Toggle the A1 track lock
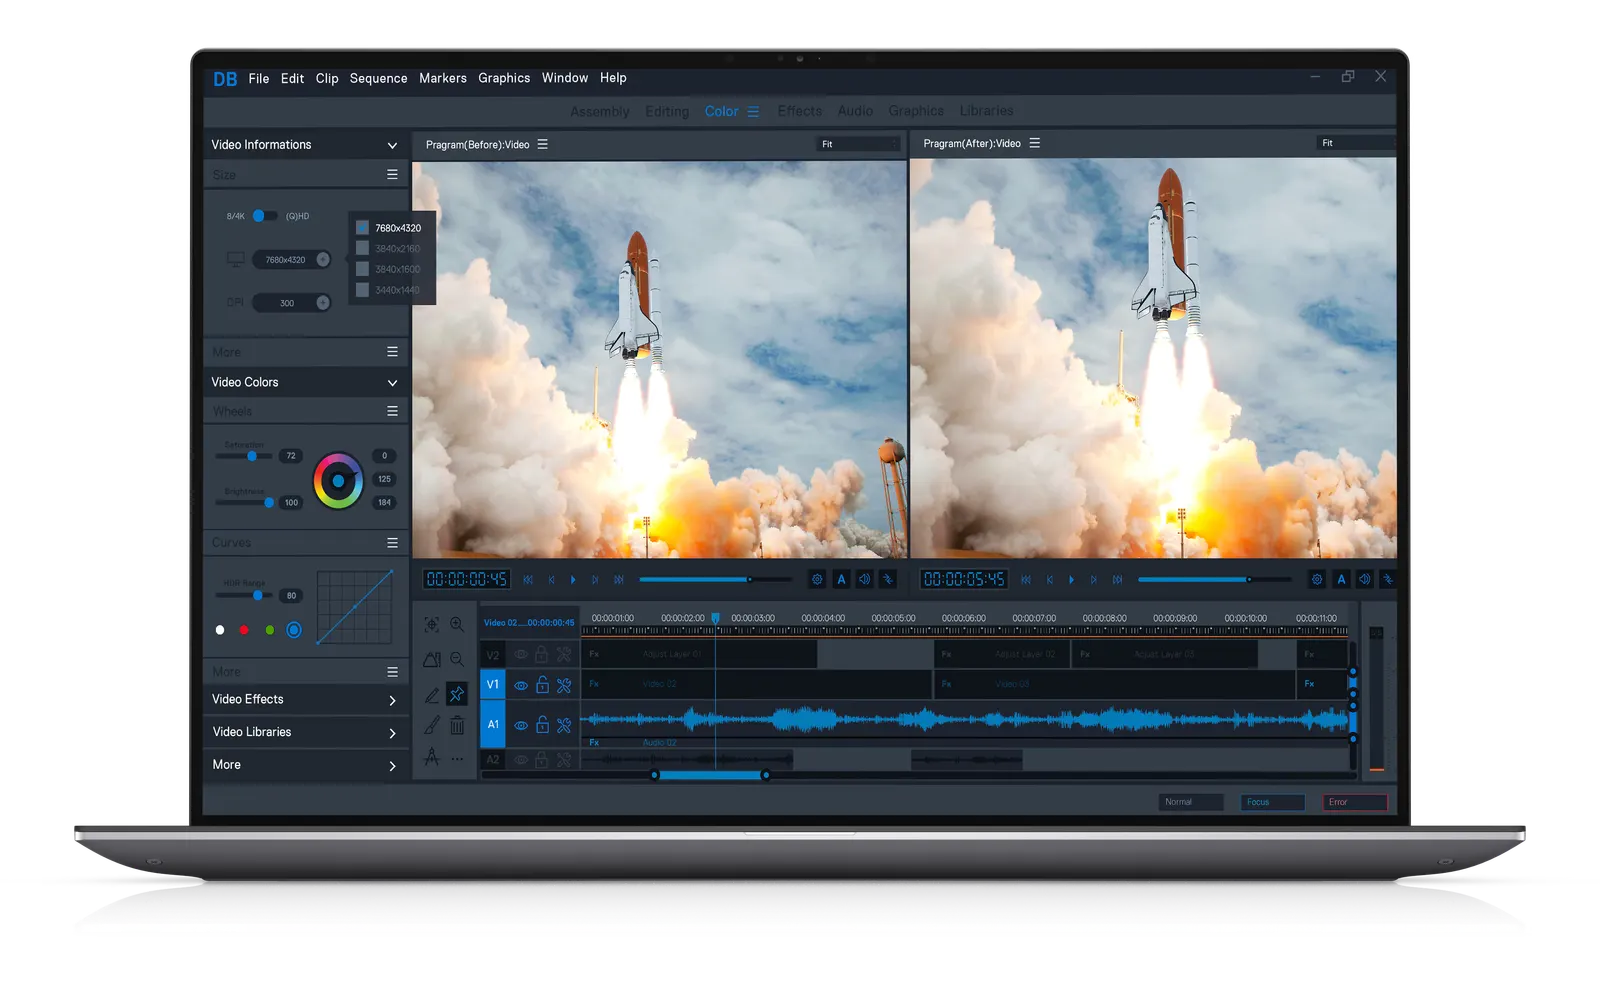 click(542, 724)
